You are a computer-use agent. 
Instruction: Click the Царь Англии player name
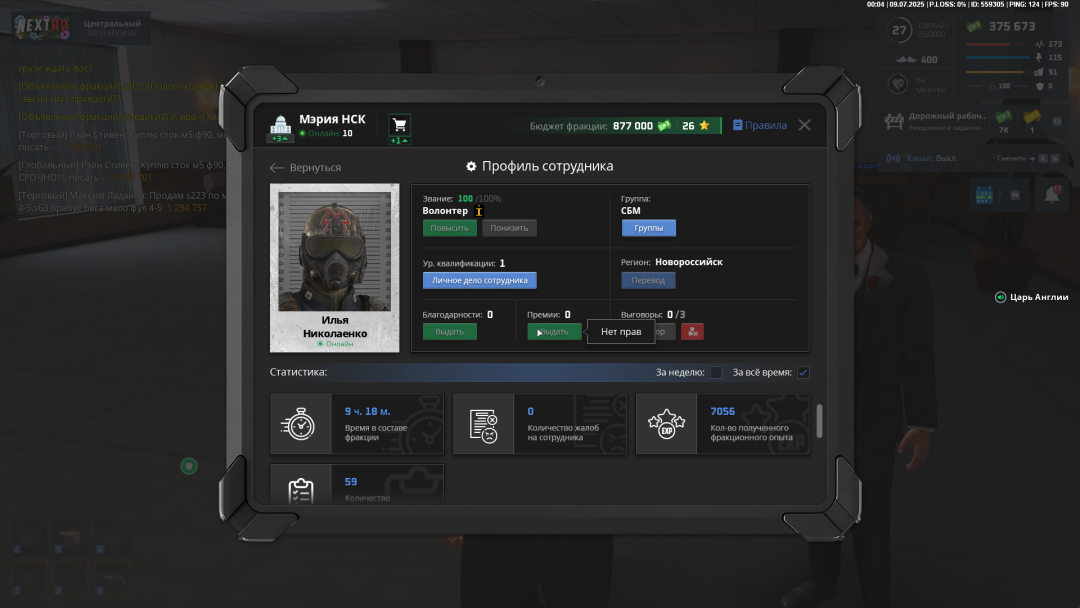[1039, 297]
